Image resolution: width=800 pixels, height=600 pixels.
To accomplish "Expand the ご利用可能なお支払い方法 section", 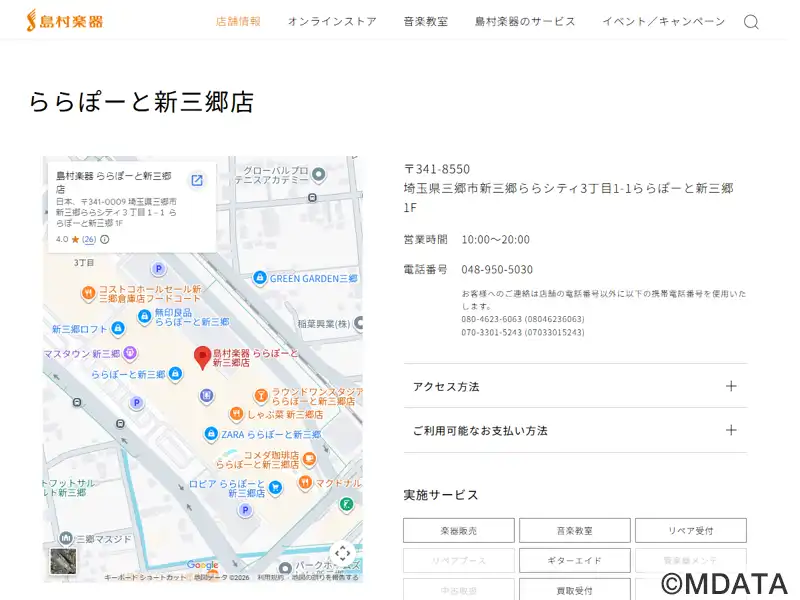I will pyautogui.click(x=575, y=430).
